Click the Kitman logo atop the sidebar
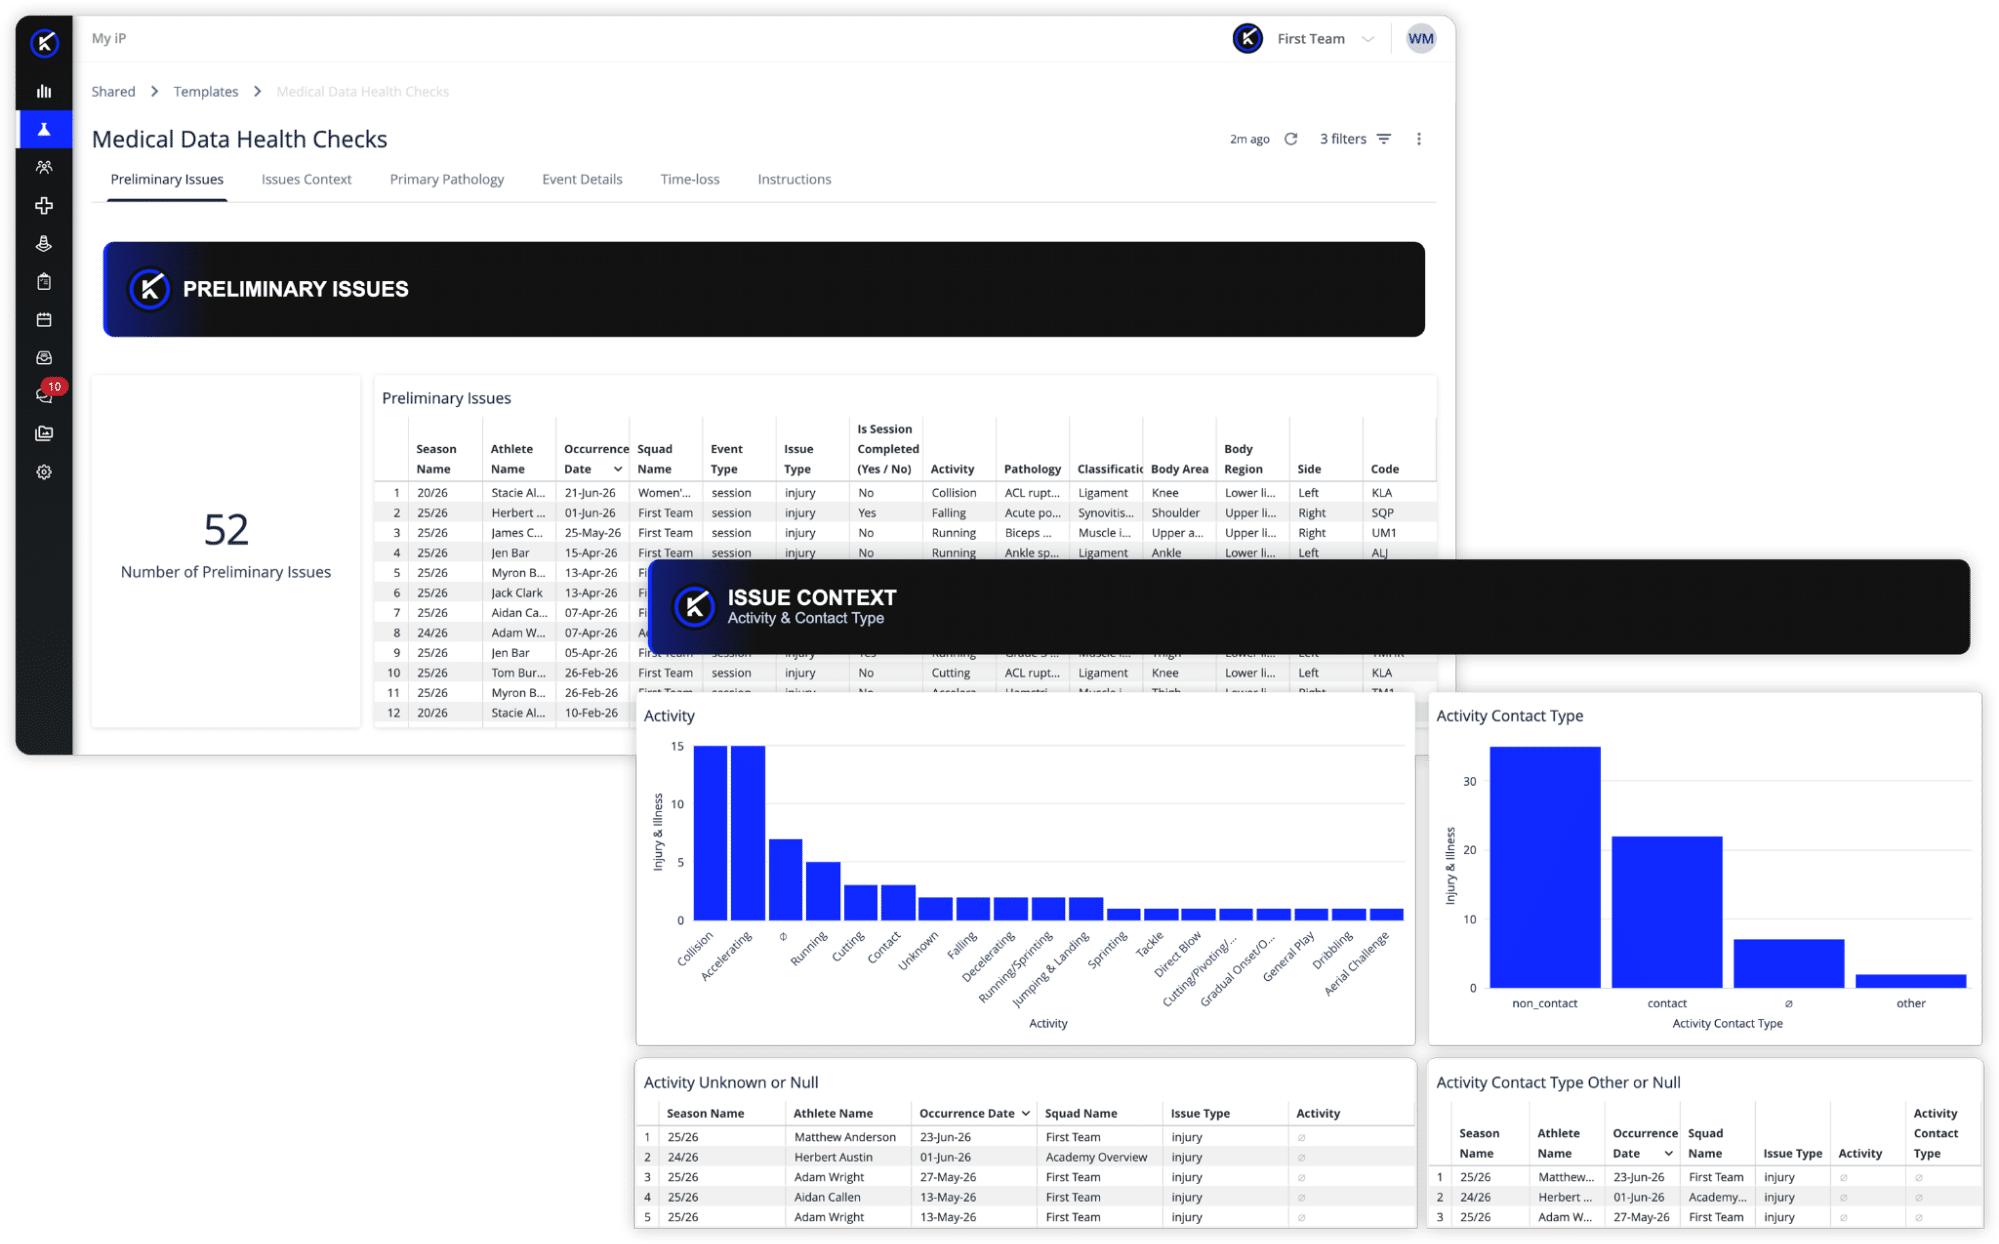Image resolution: width=1999 pixels, height=1244 pixels. [44, 43]
